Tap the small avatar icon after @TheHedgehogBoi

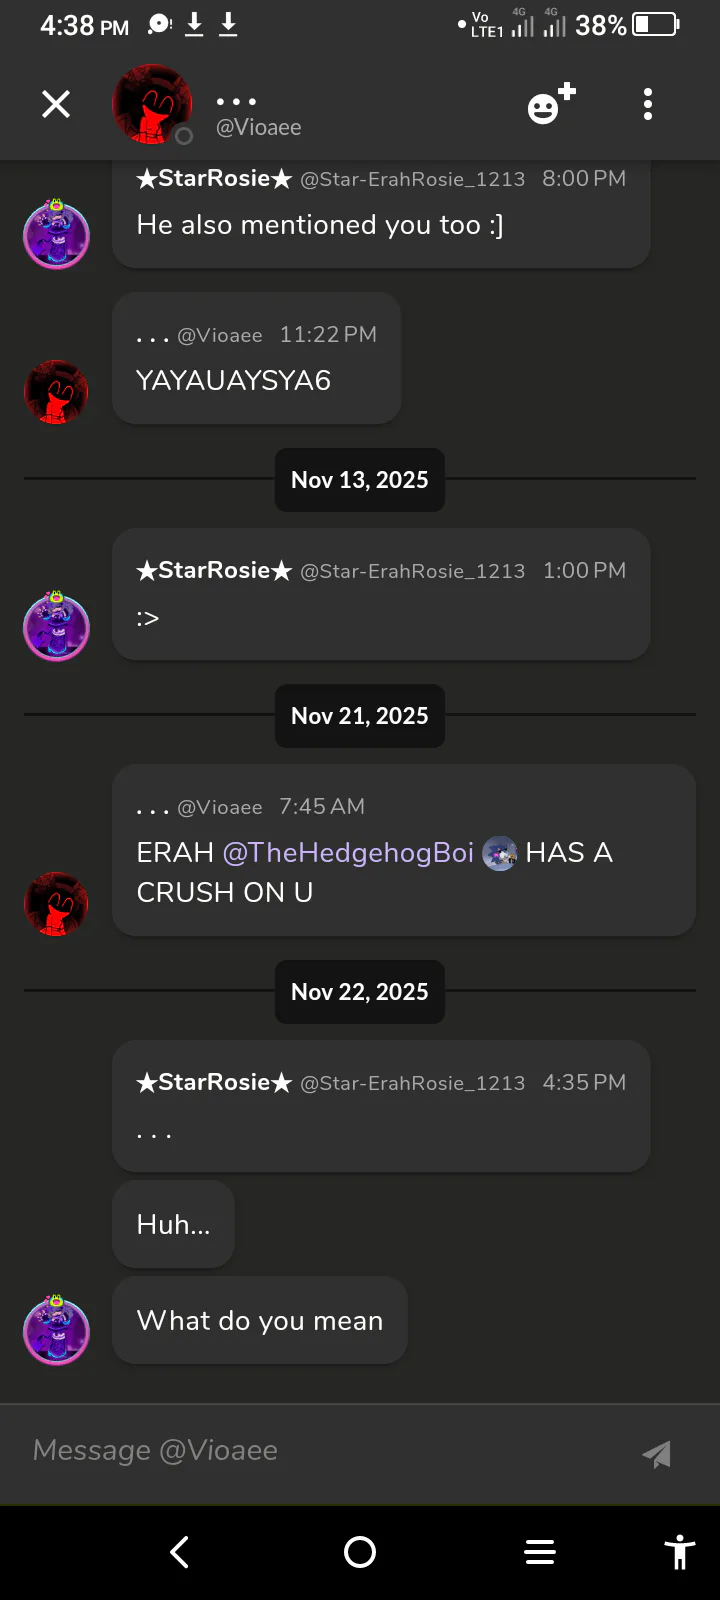coord(499,854)
